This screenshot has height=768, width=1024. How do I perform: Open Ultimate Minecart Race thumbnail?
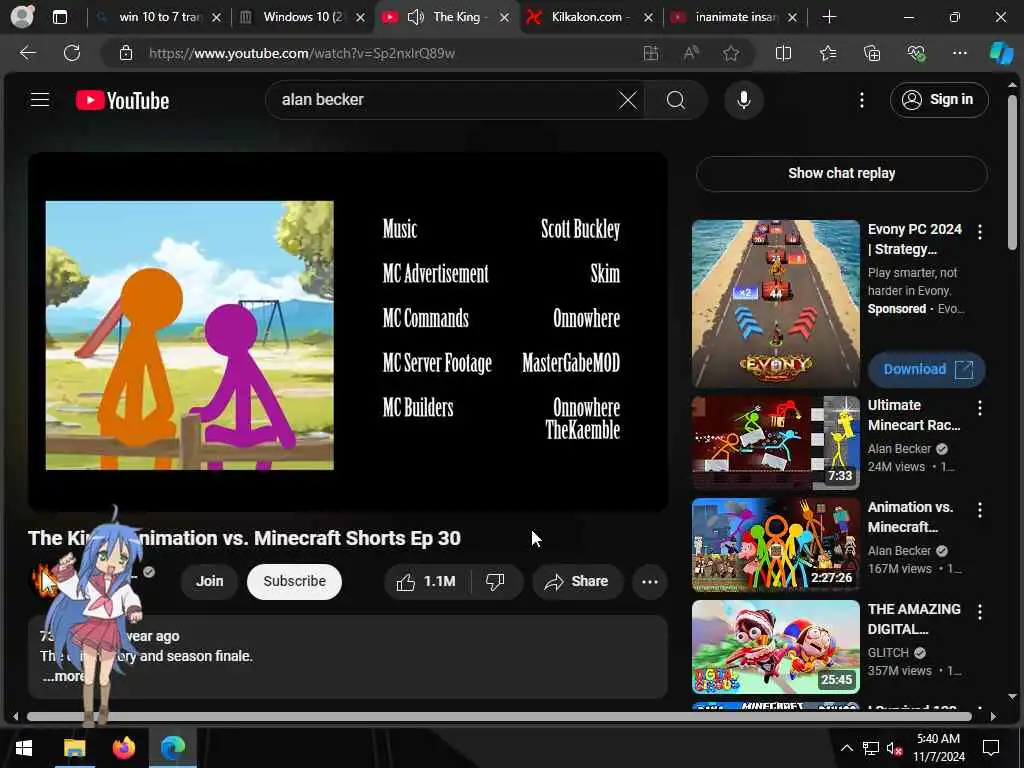[x=775, y=443]
